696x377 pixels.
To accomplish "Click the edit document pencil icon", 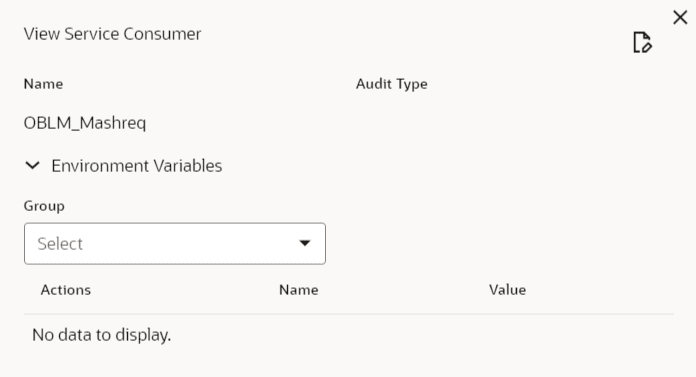I will 642,42.
